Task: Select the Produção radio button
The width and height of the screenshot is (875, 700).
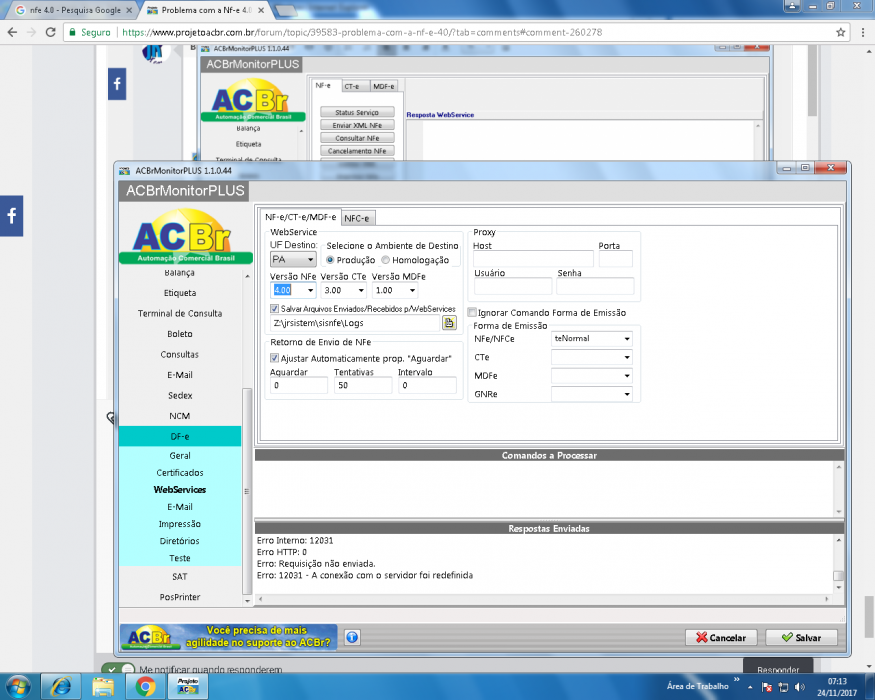Action: [330, 260]
